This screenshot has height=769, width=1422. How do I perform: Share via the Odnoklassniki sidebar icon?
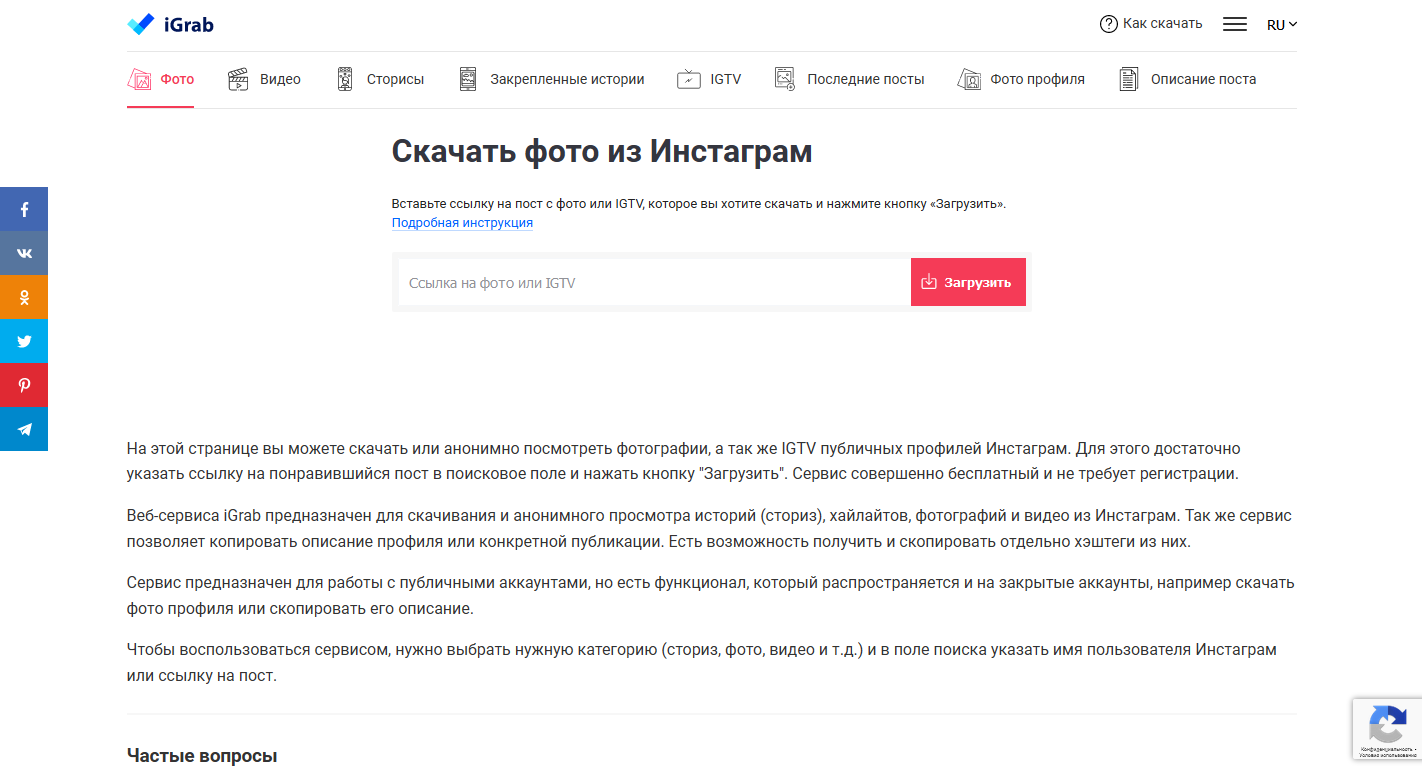pyautogui.click(x=24, y=297)
